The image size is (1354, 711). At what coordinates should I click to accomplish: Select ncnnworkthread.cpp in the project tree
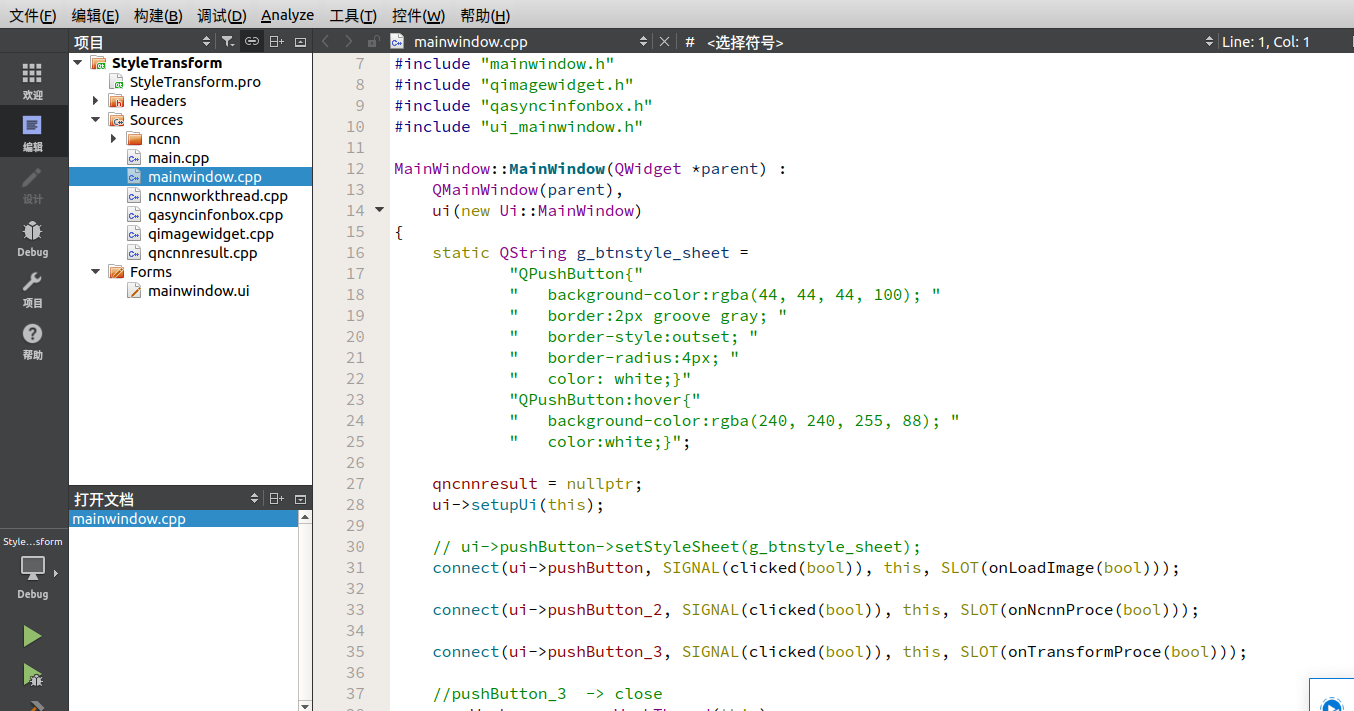tap(217, 196)
